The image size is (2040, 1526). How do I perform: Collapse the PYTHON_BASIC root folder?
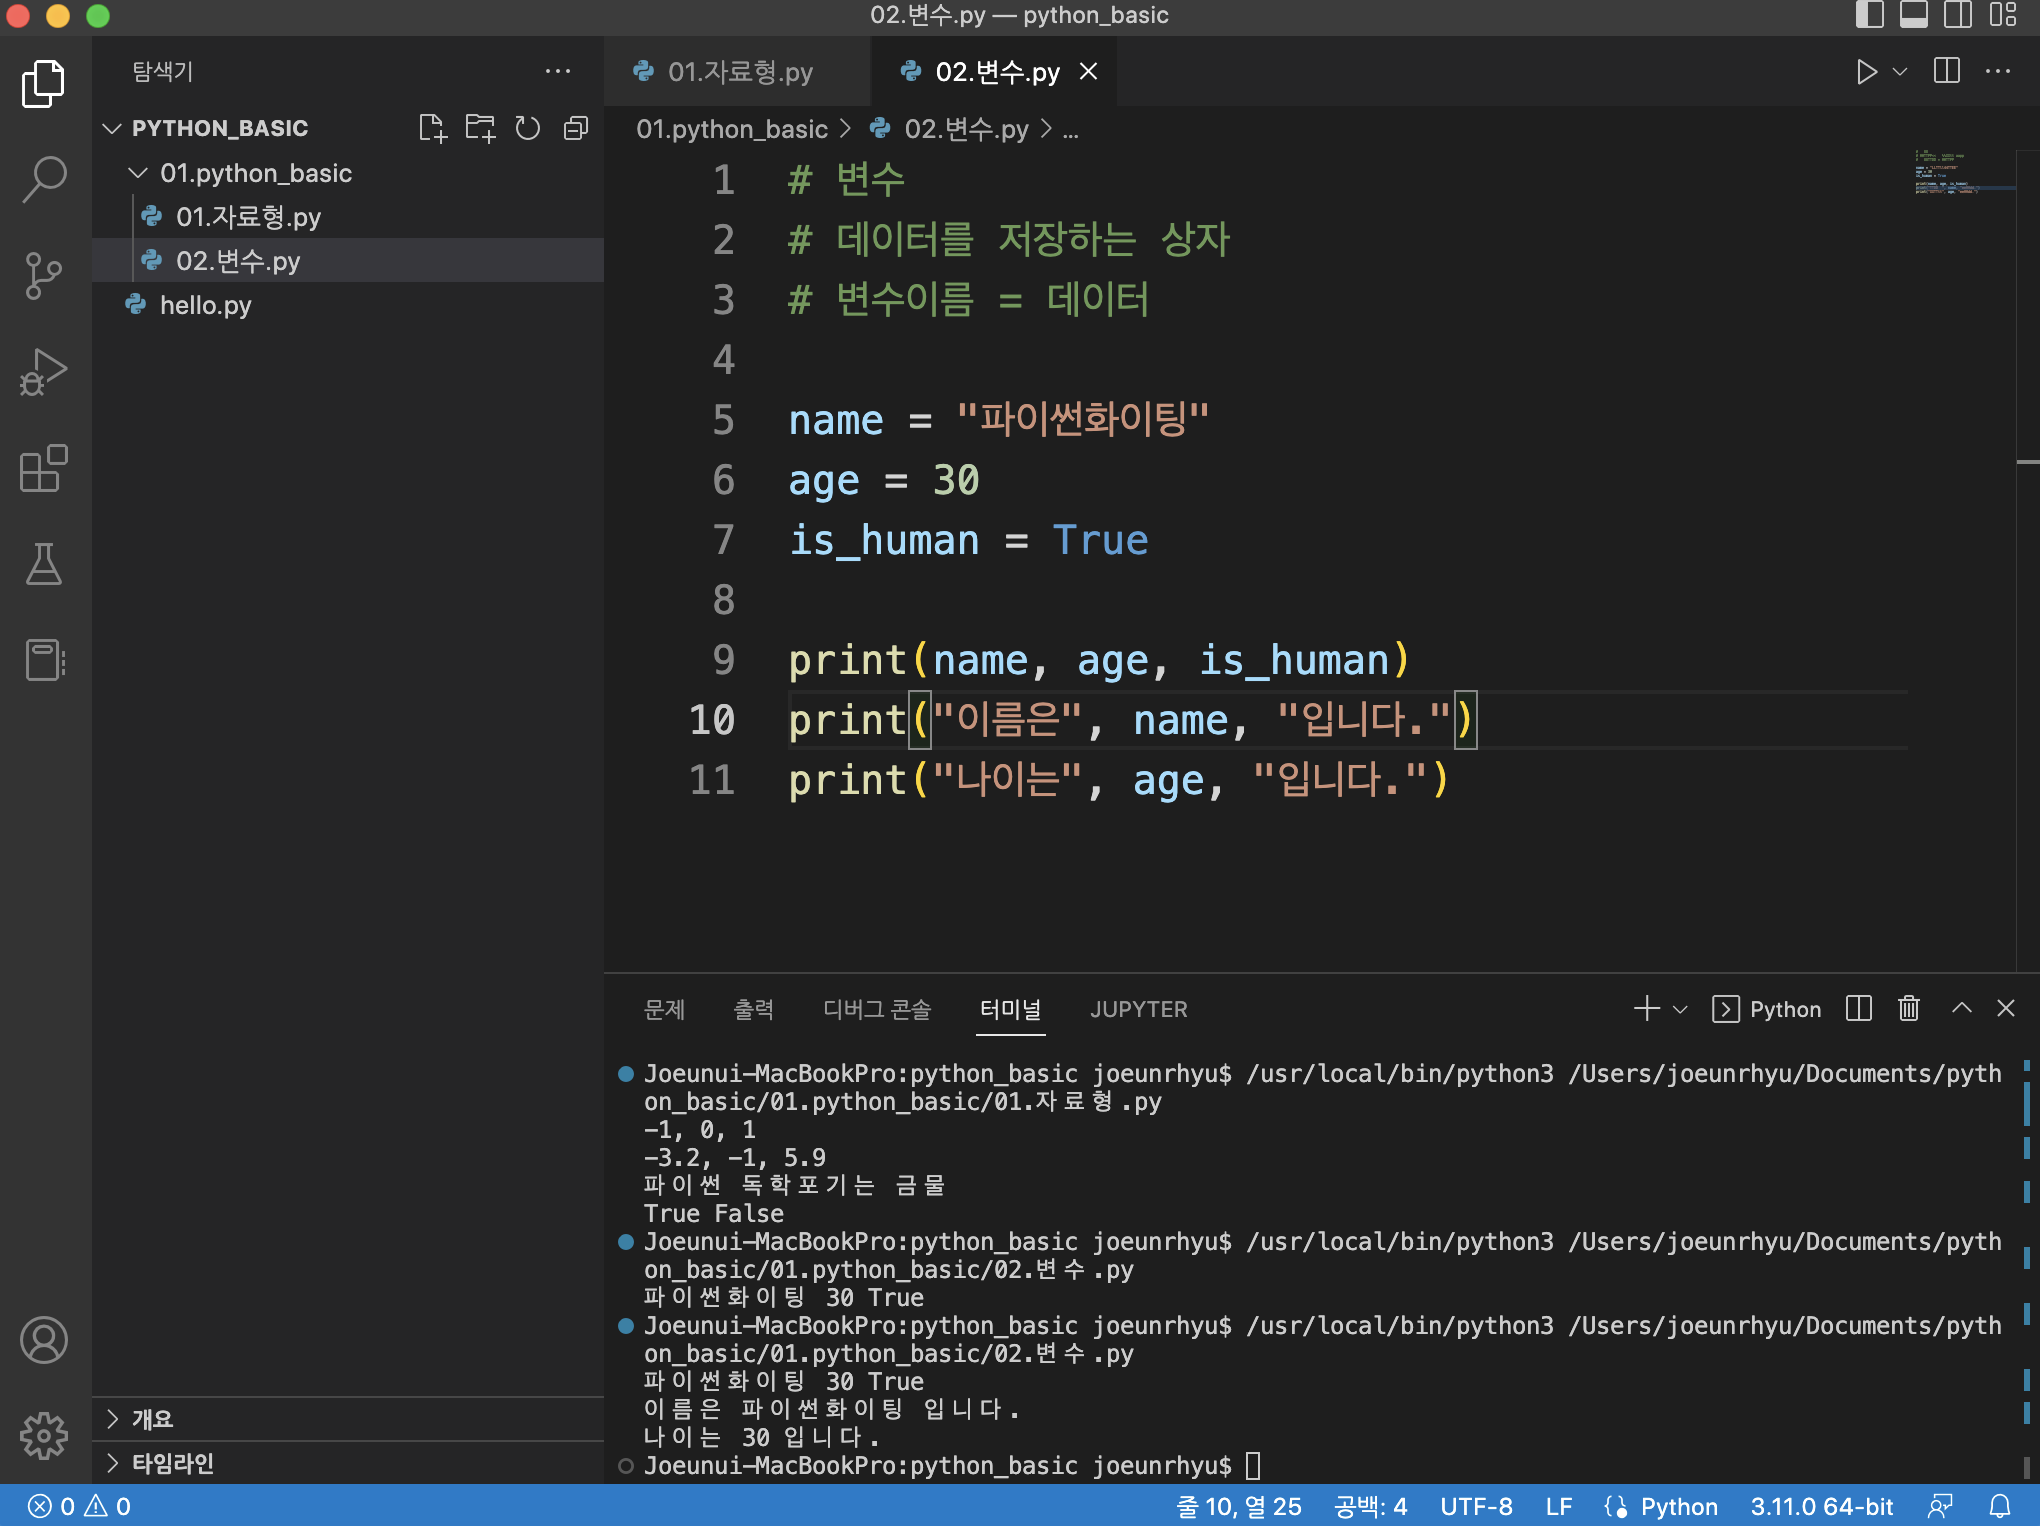(112, 128)
